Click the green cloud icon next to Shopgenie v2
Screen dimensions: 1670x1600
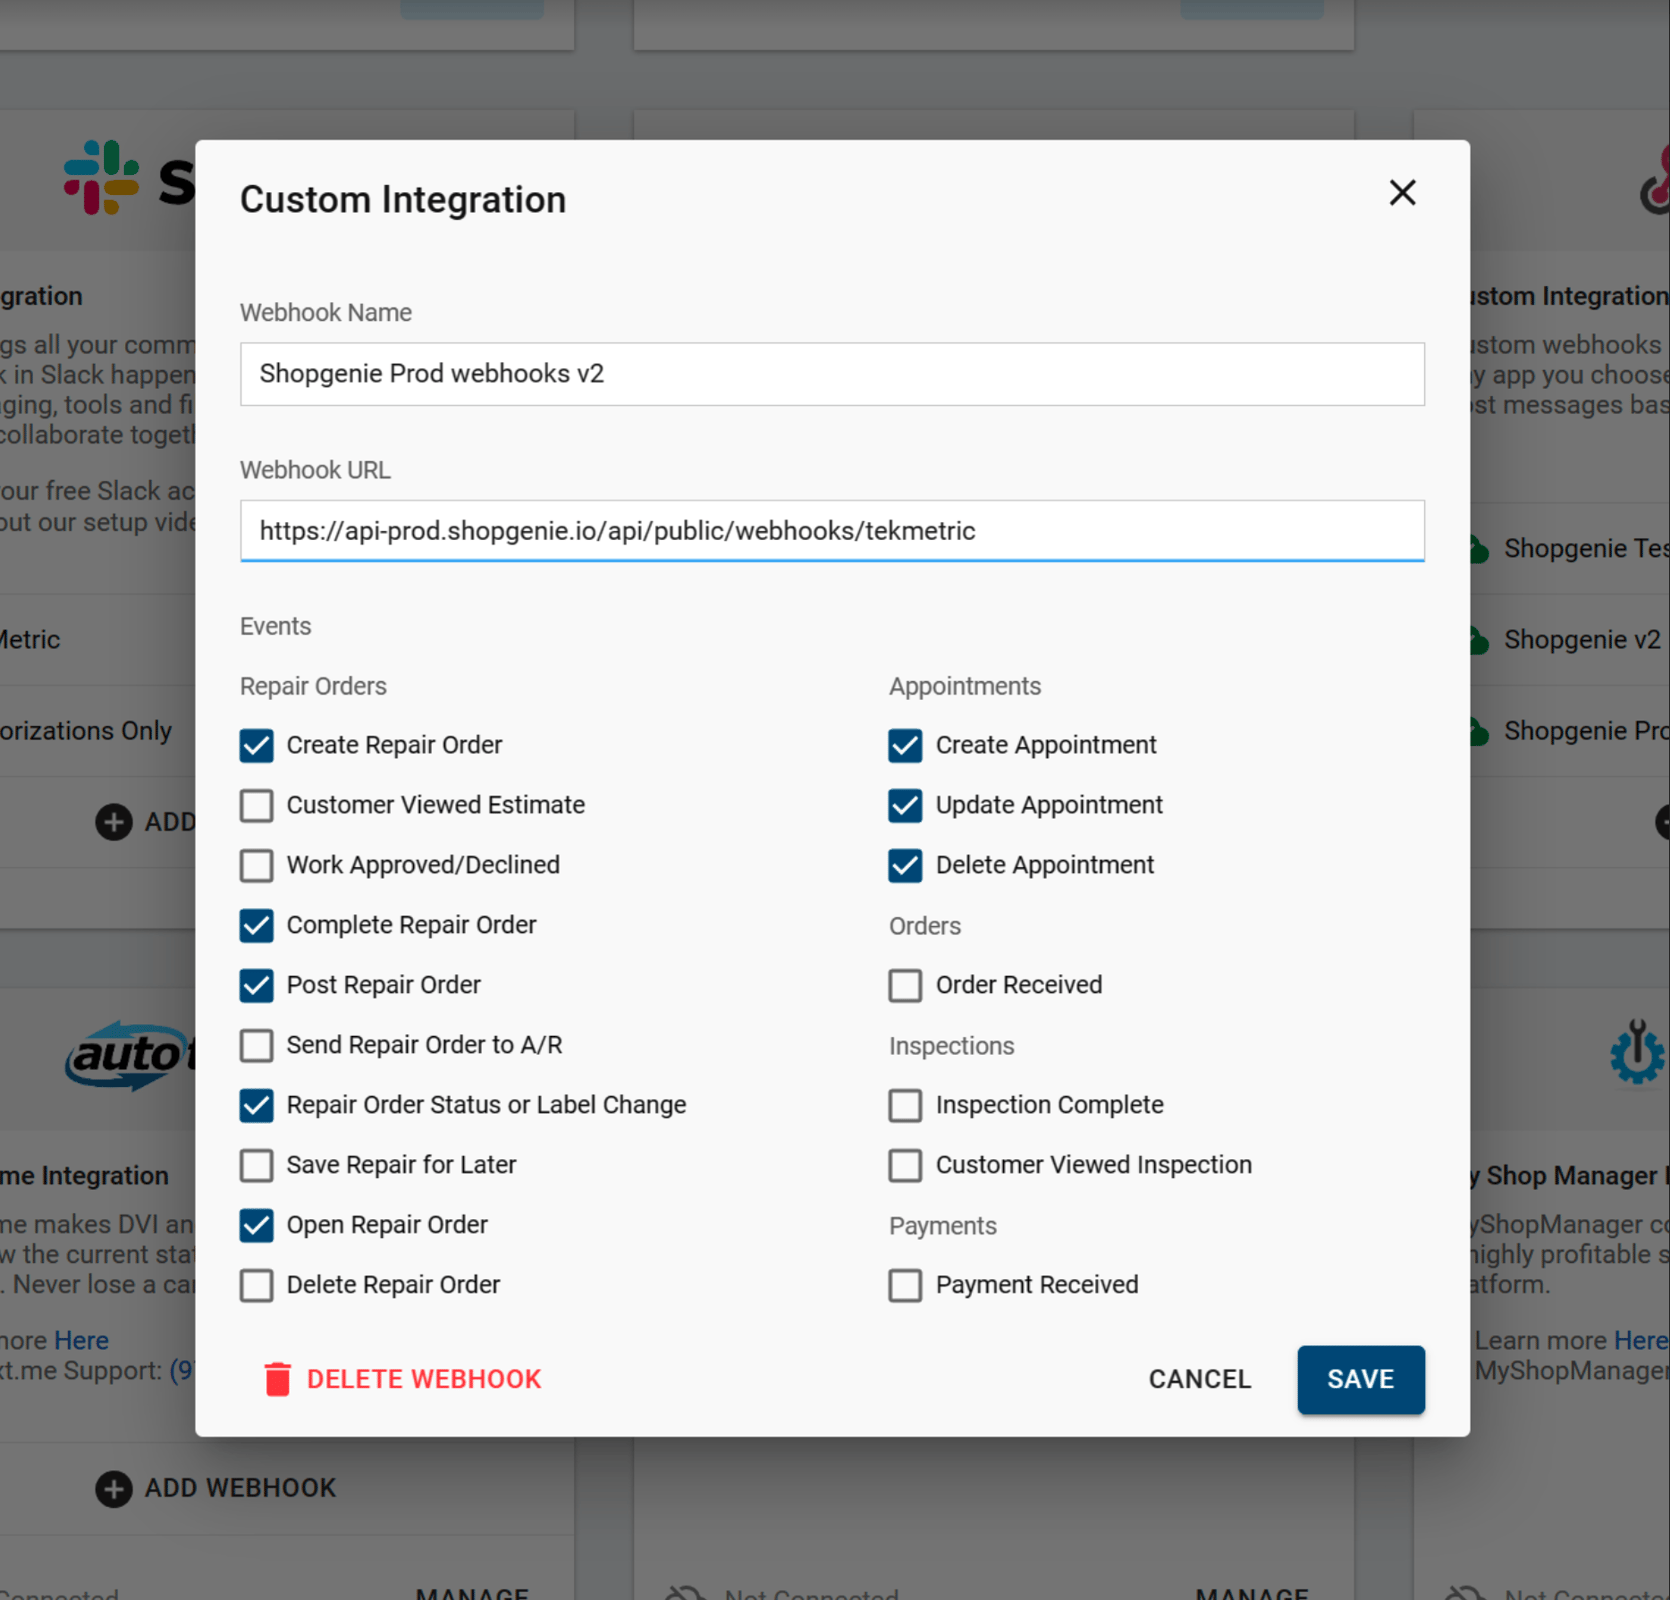coord(1478,639)
